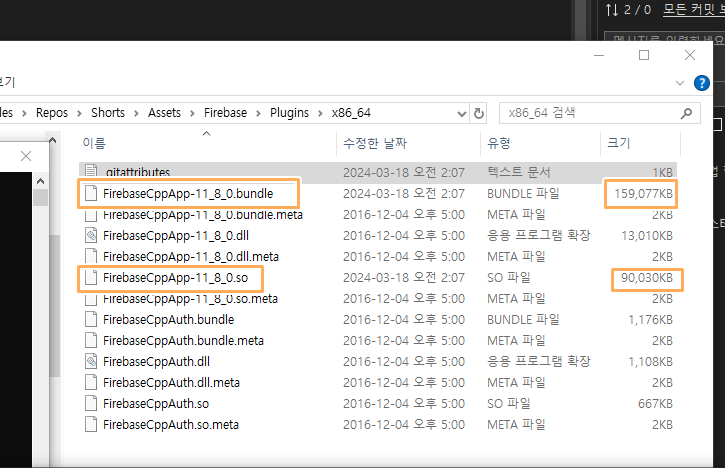Select FirebaseCppApp-11_8_0.dll file icon
Image resolution: width=725 pixels, height=475 pixels.
[x=91, y=235]
